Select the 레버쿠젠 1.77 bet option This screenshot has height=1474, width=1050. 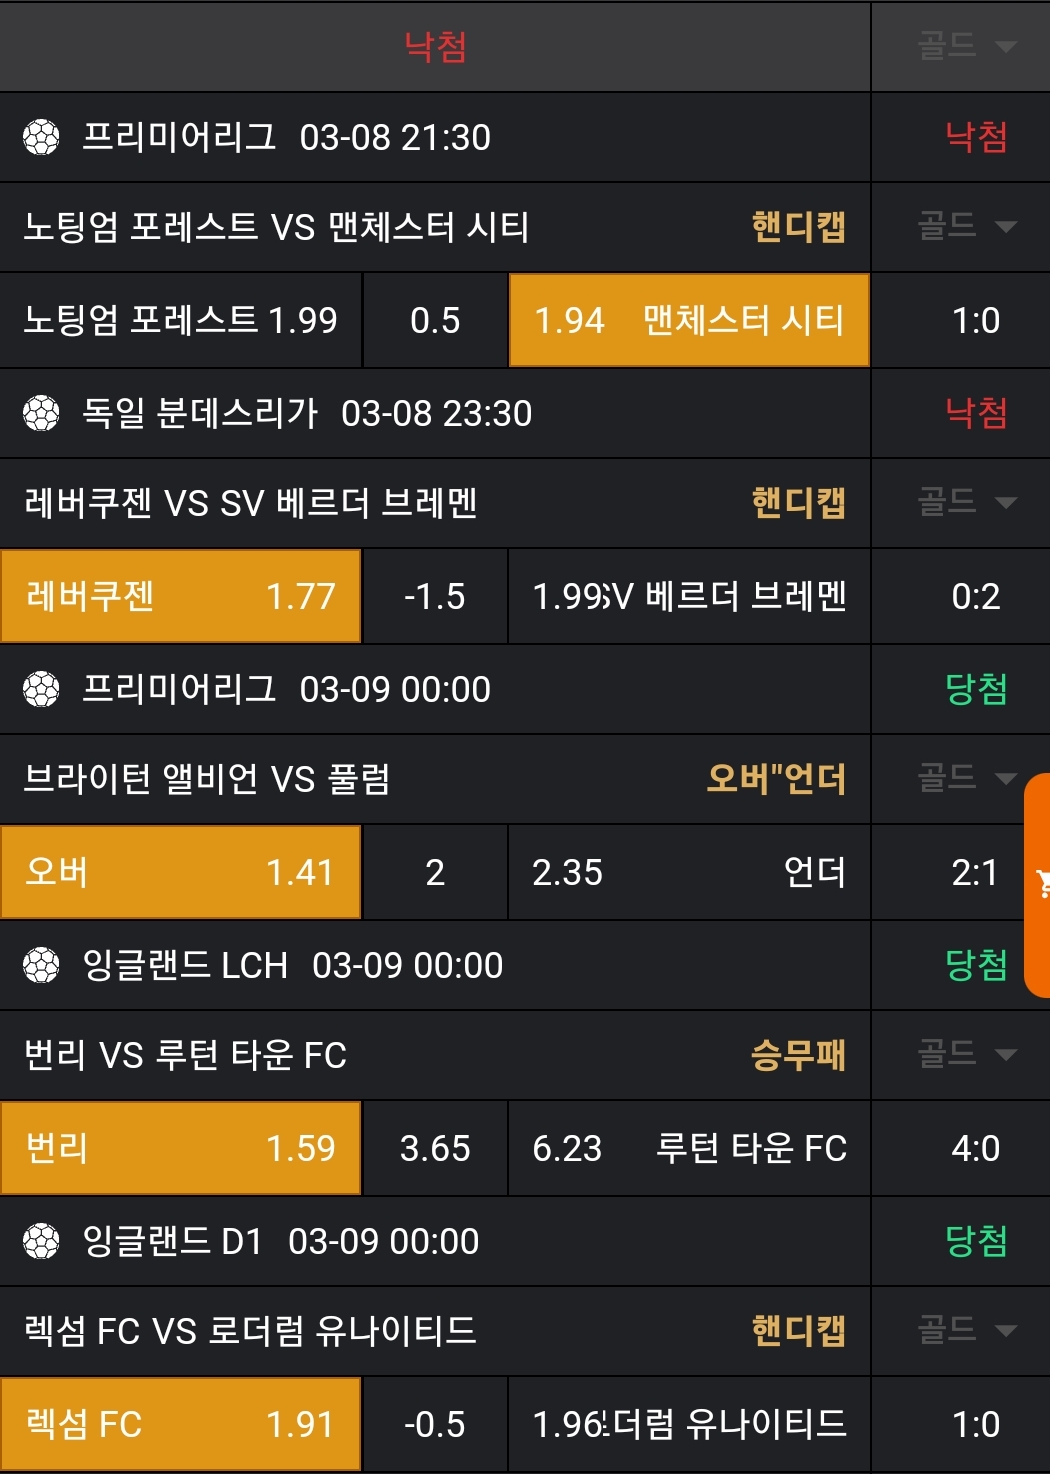pos(180,596)
